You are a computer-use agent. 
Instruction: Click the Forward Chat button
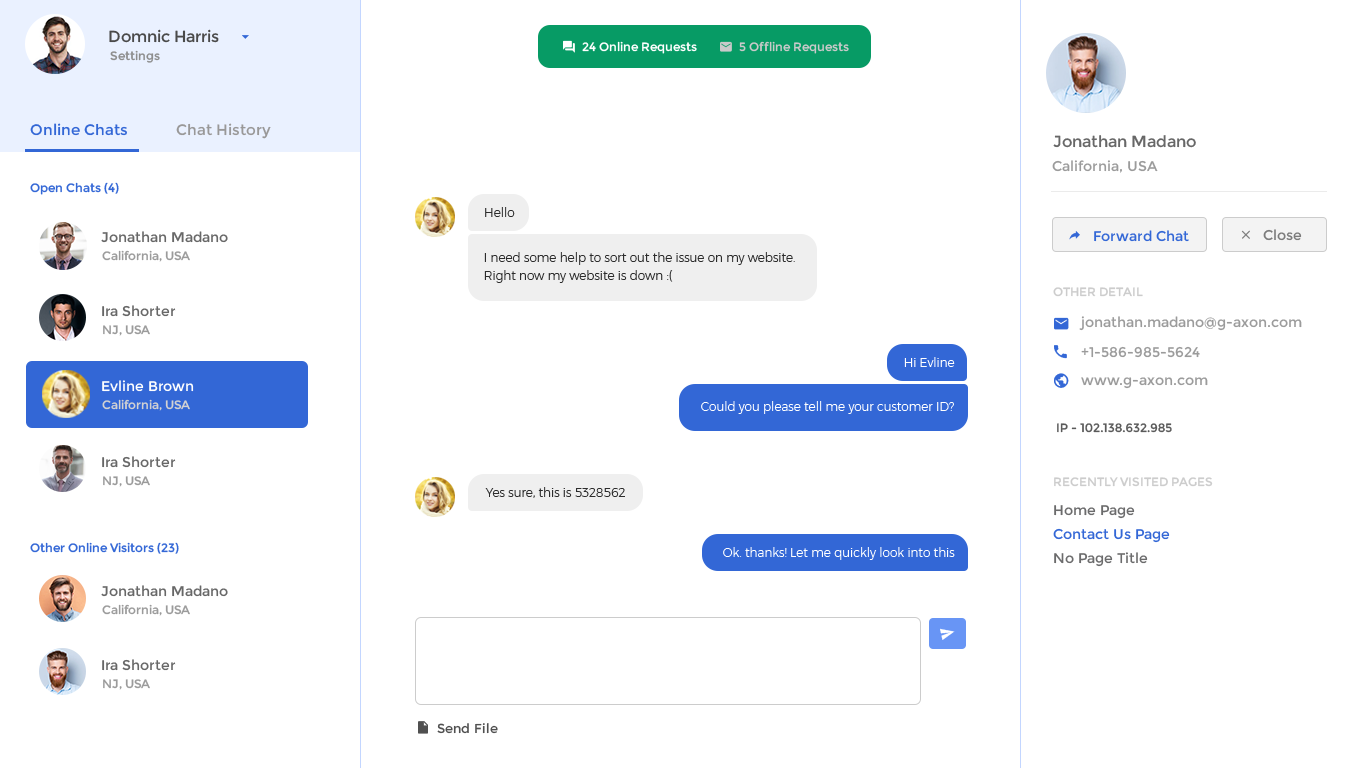tap(1129, 235)
